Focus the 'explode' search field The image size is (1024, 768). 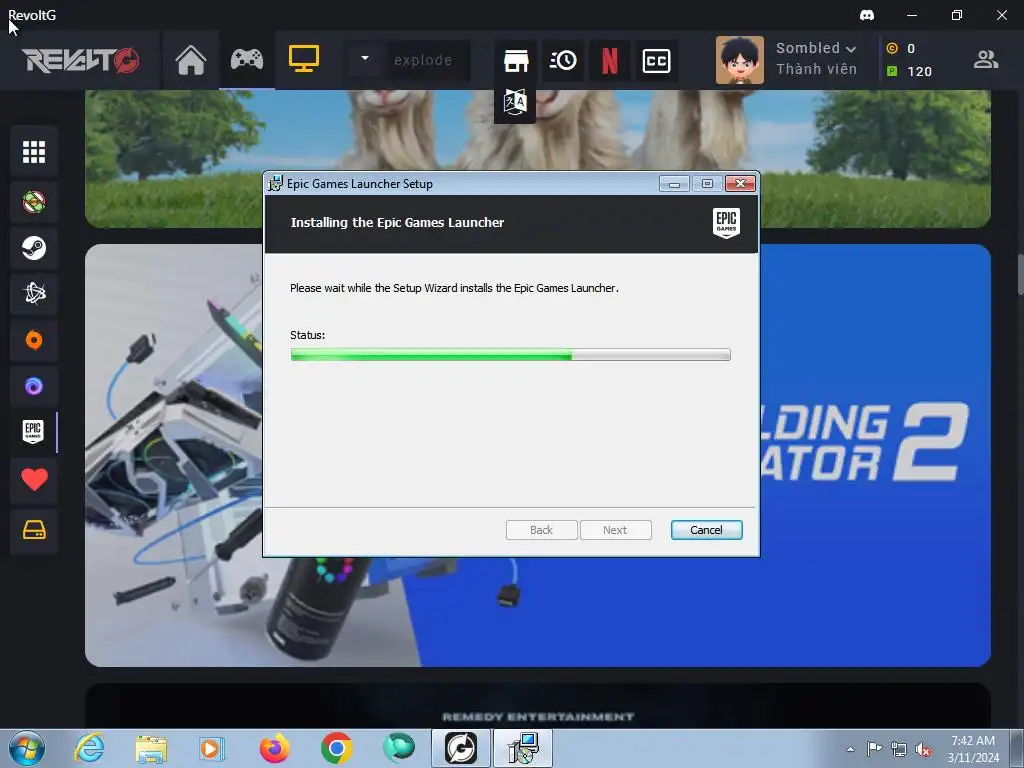point(428,60)
